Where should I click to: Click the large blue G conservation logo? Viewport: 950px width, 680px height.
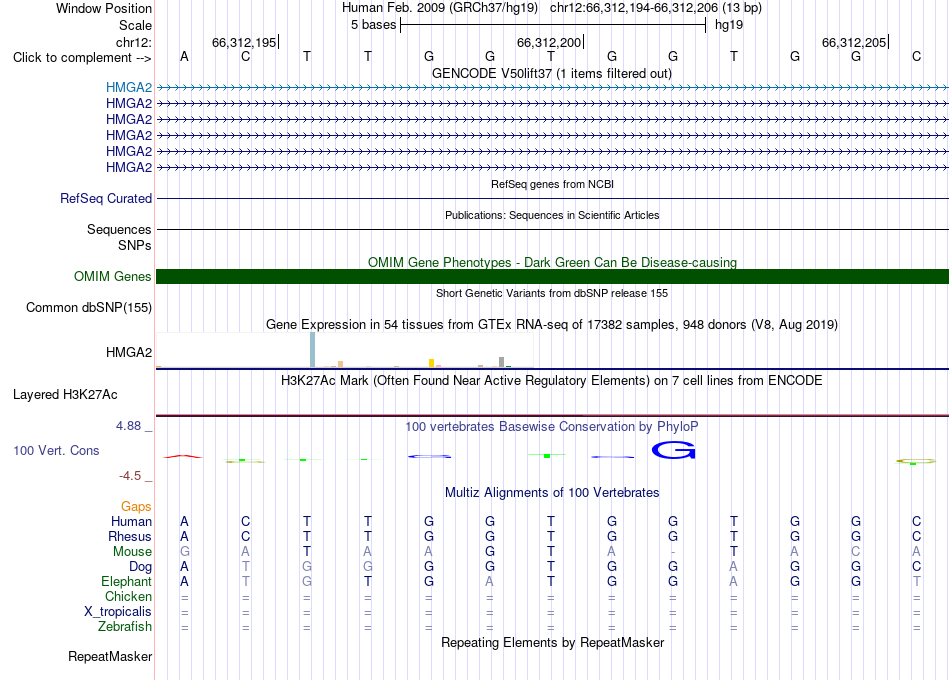(x=673, y=450)
